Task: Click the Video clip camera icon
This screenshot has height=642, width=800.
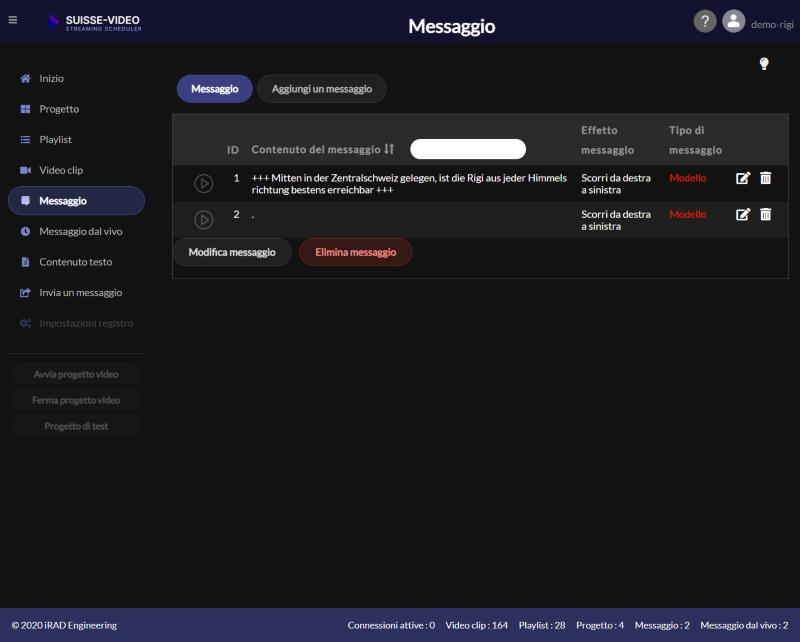Action: coord(25,170)
